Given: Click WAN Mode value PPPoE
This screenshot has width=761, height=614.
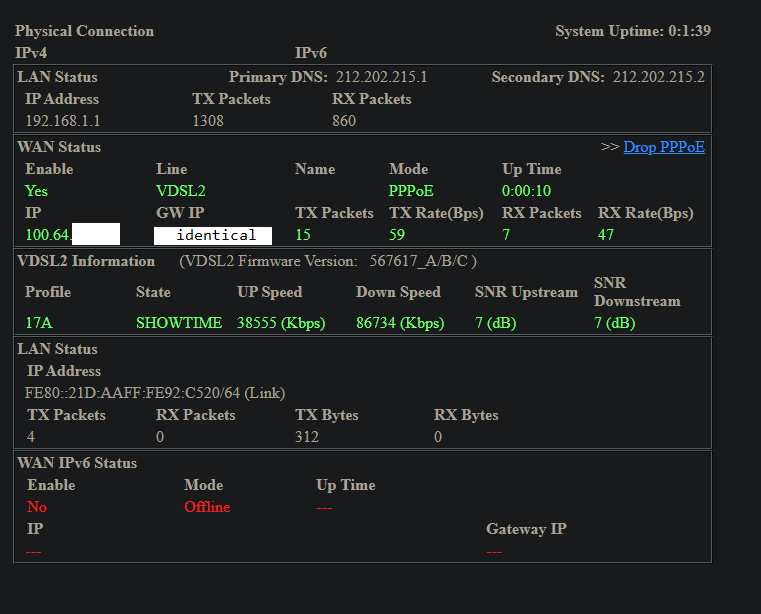Looking at the screenshot, I should click(411, 191).
